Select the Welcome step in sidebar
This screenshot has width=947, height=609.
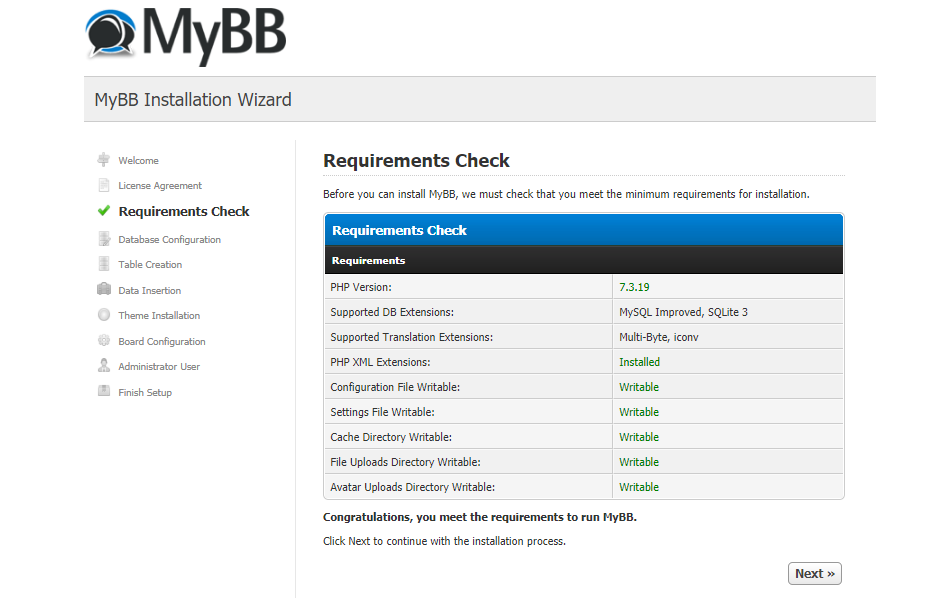coord(138,160)
